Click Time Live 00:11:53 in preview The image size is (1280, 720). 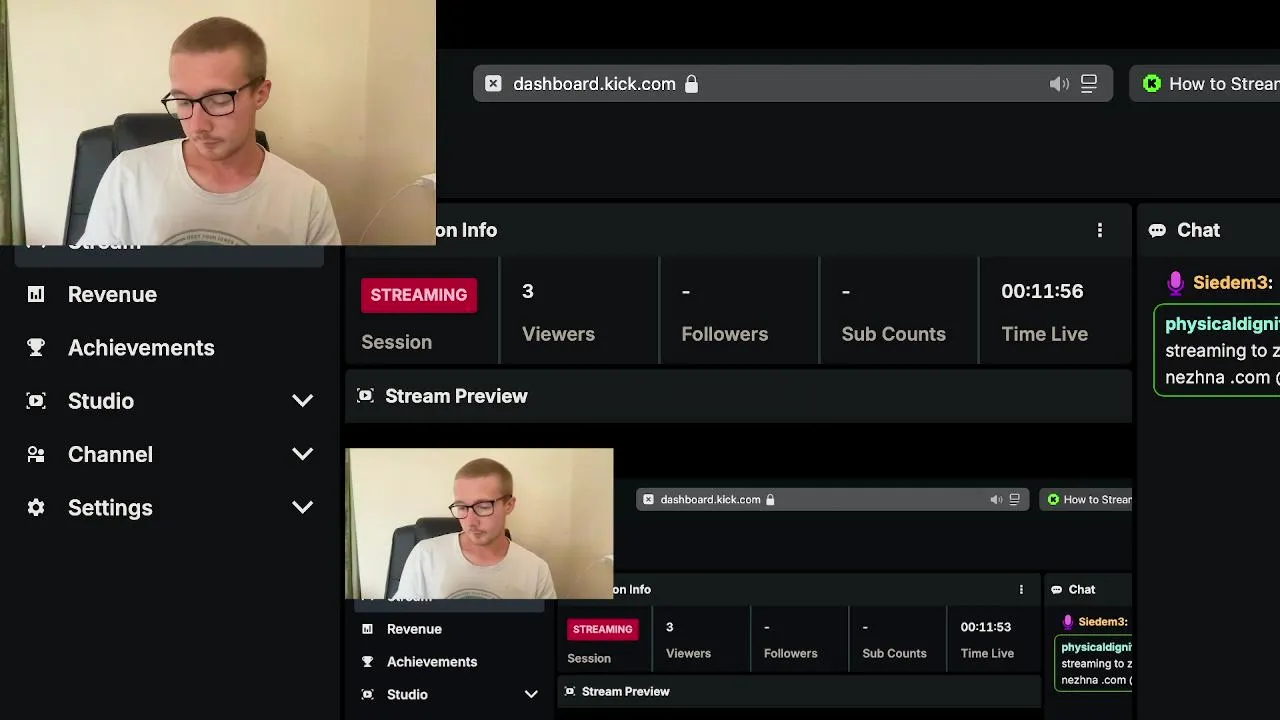(x=986, y=627)
